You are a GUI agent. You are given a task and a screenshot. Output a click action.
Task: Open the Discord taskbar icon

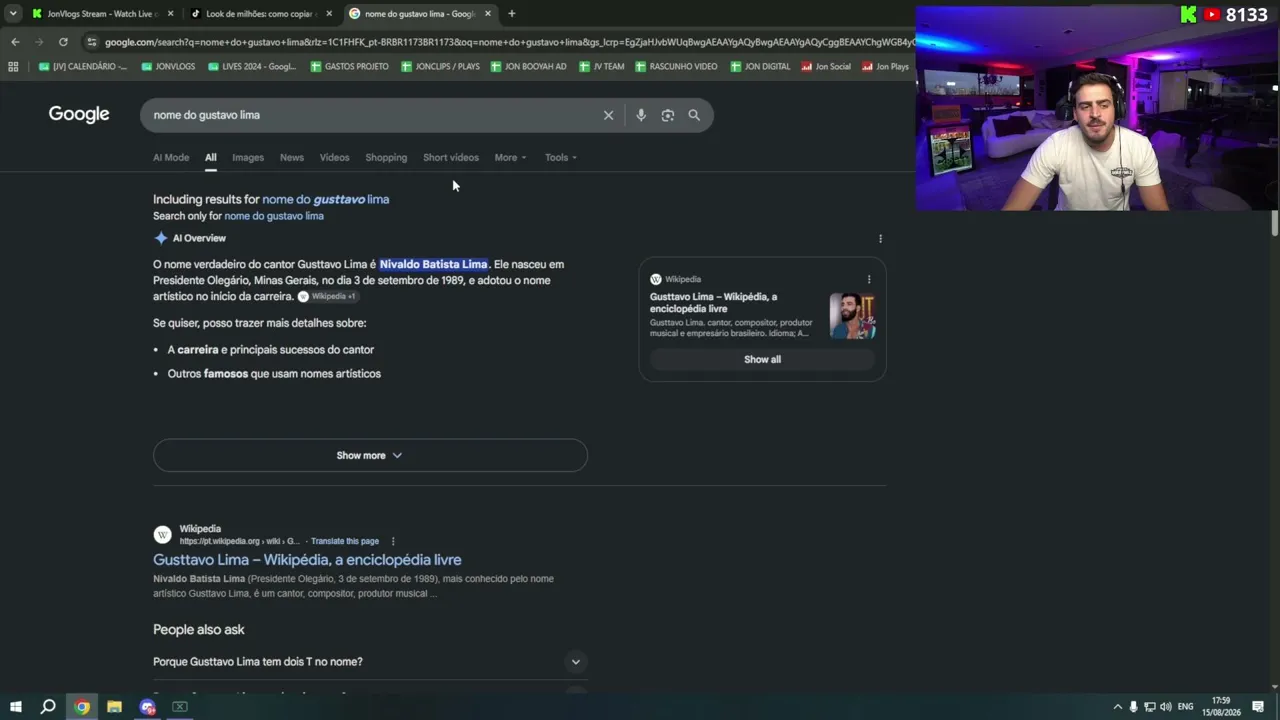pos(147,707)
